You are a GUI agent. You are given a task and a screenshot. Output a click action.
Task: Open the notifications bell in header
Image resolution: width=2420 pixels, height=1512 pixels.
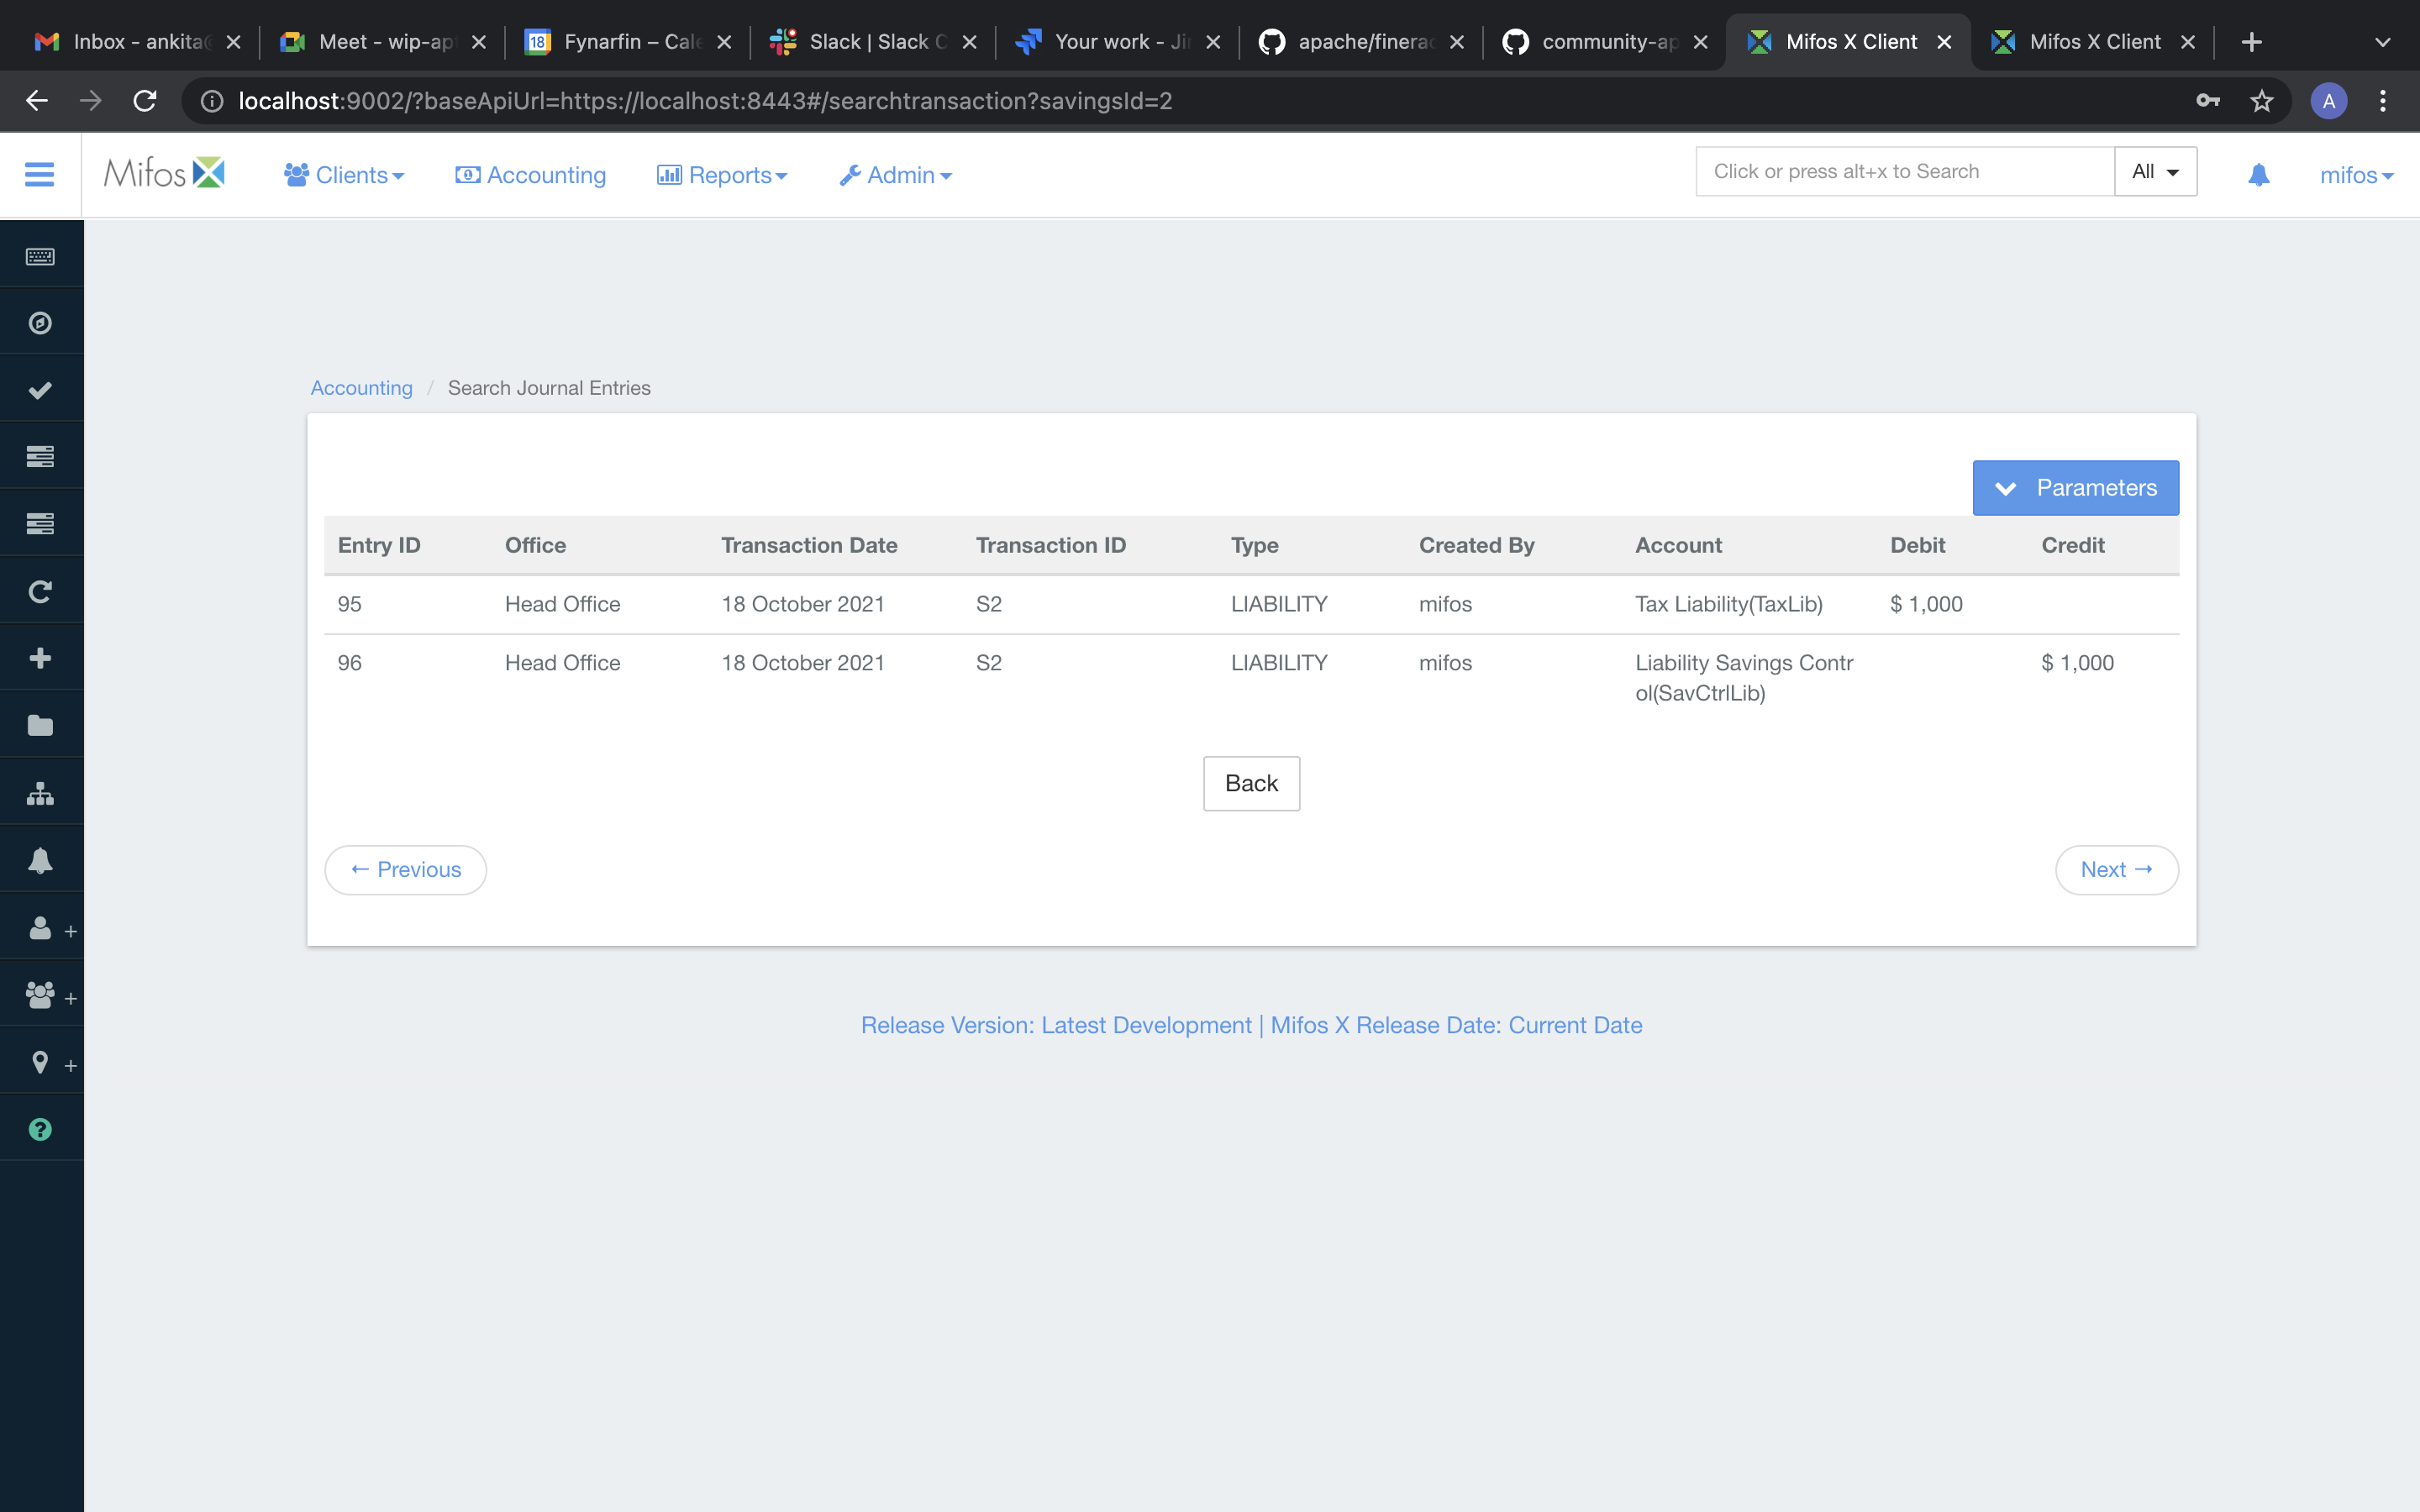coord(2258,175)
